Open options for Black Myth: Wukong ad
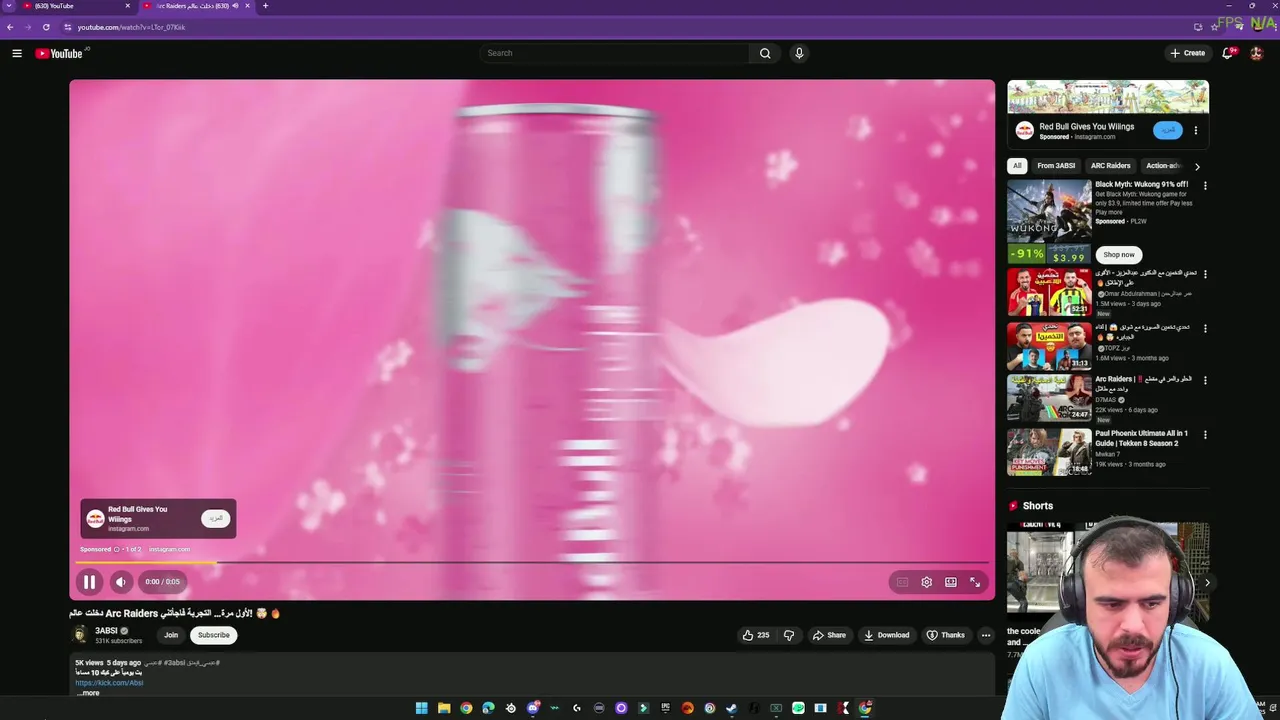The height and width of the screenshot is (720, 1280). click(1204, 186)
